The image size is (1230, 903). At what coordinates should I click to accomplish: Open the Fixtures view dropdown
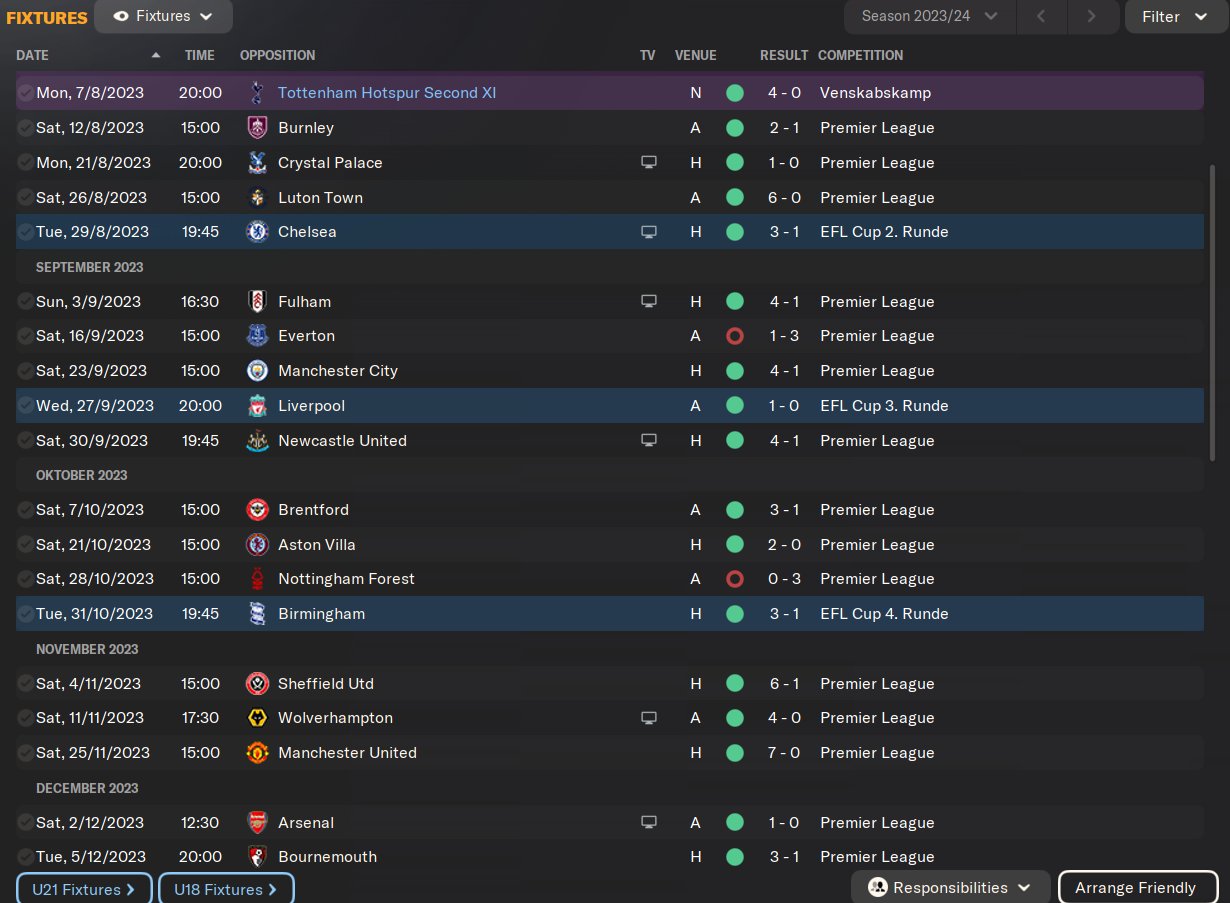[164, 16]
